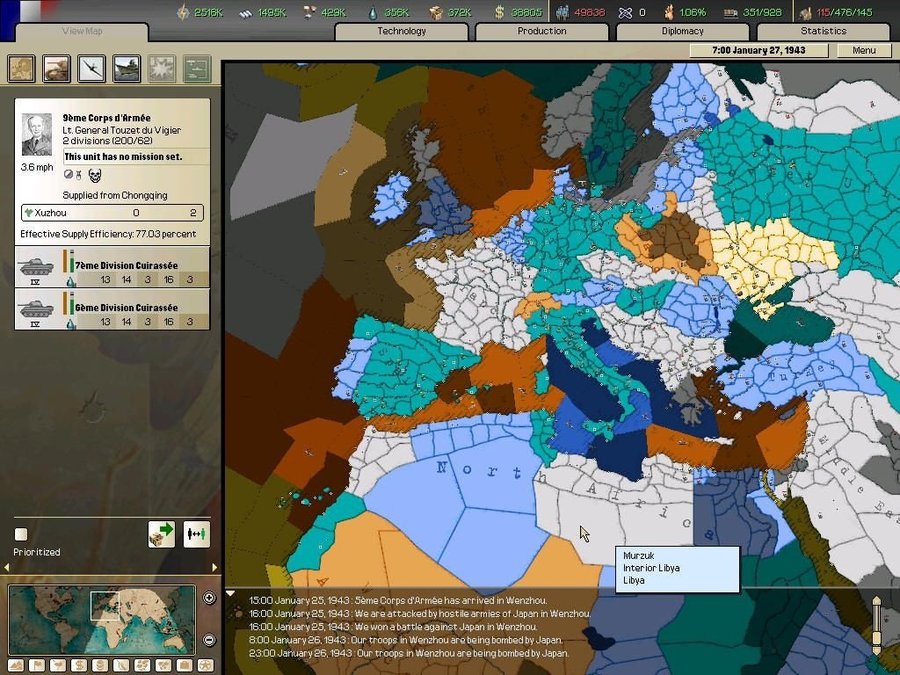The height and width of the screenshot is (675, 900).
Task: Click the Menu button
Action: [x=864, y=50]
